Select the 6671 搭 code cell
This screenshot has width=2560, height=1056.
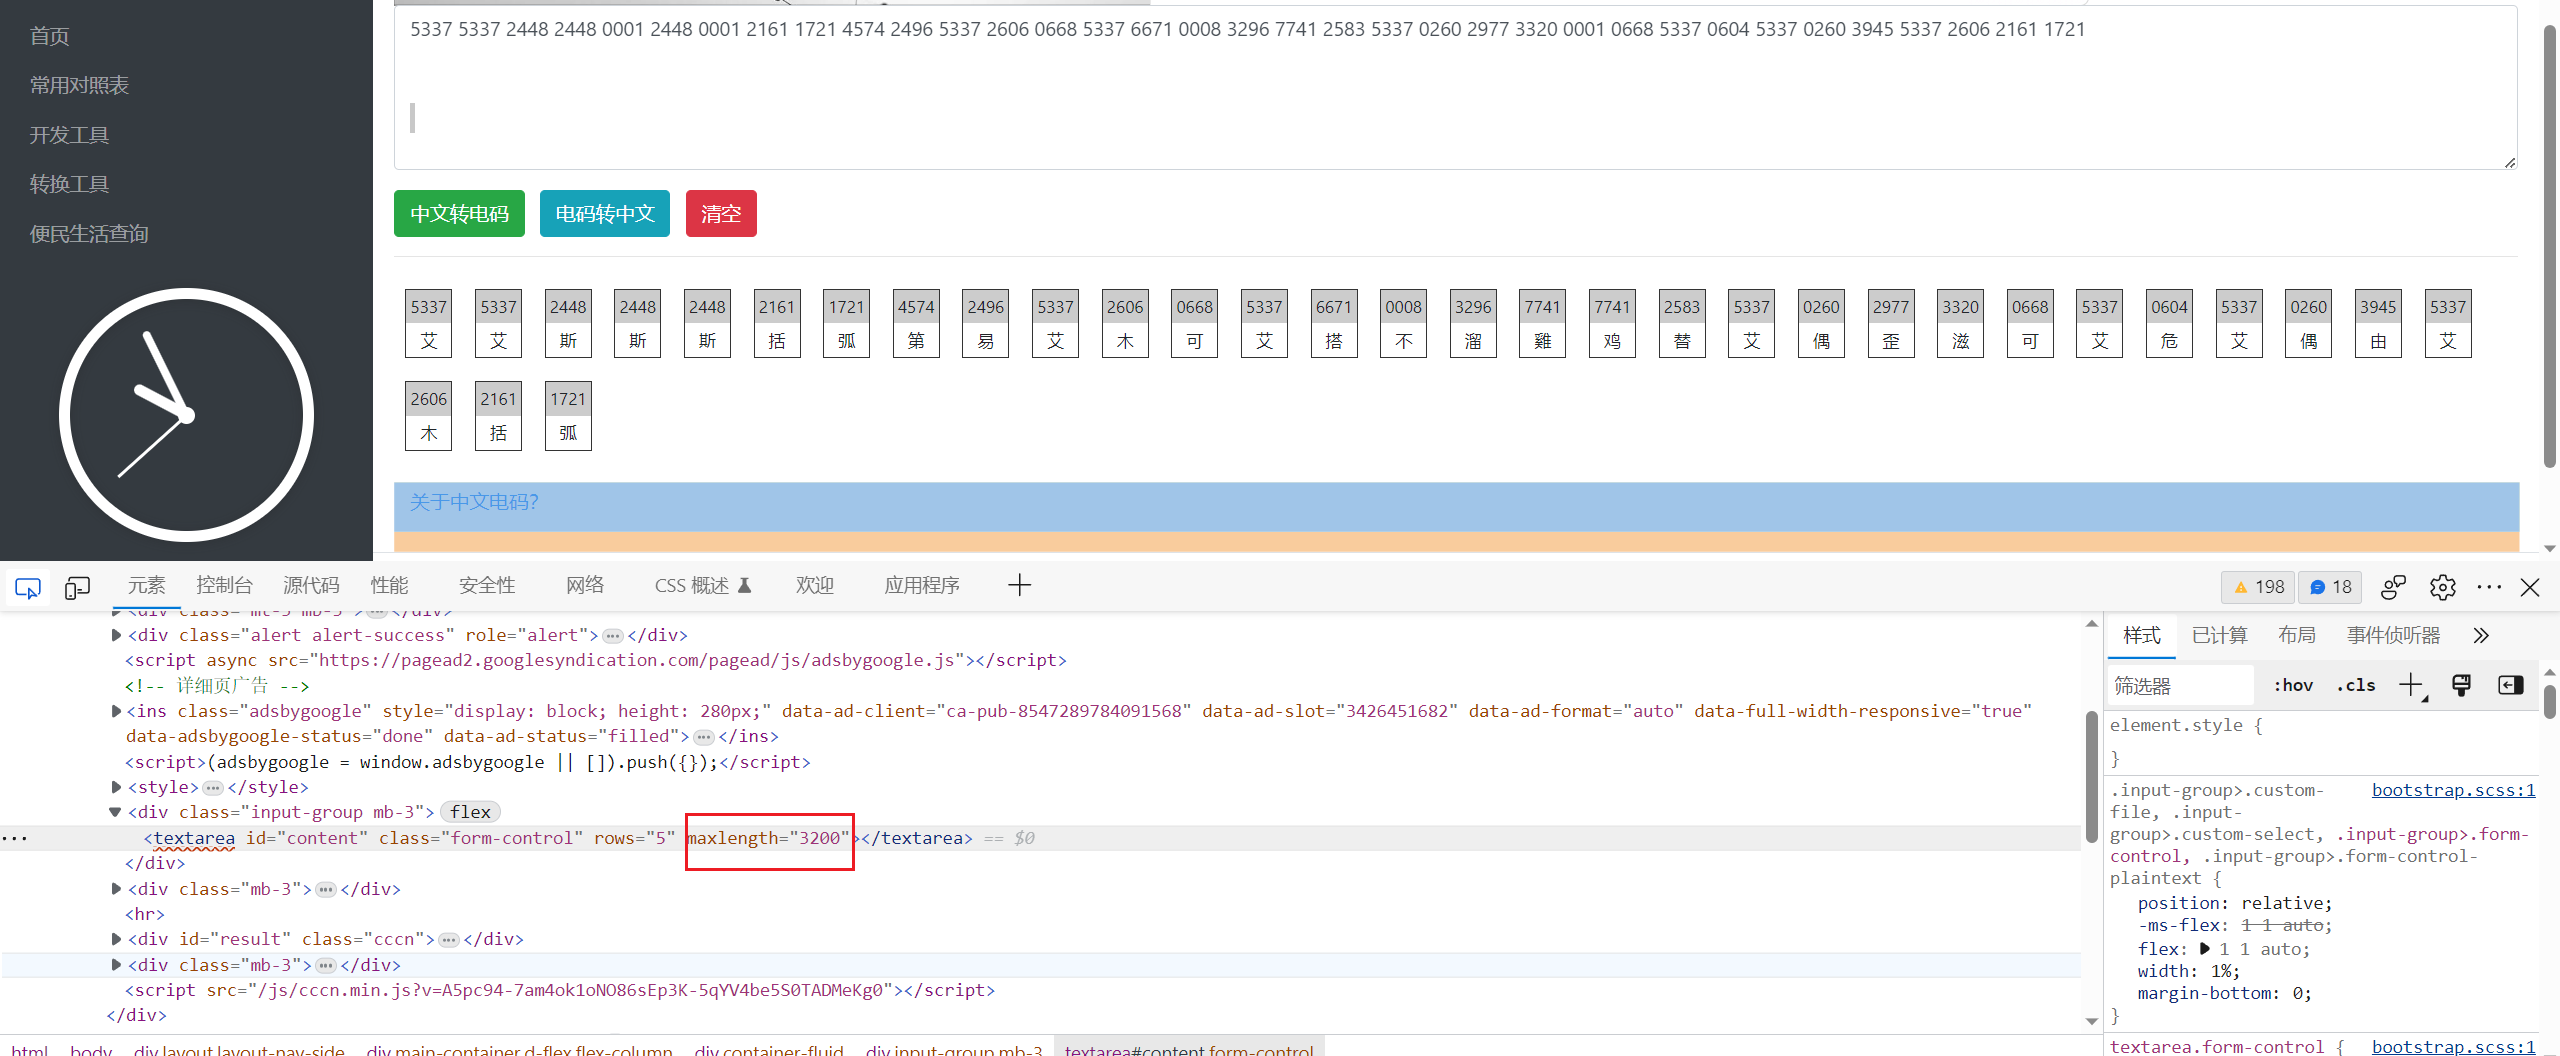(1334, 324)
